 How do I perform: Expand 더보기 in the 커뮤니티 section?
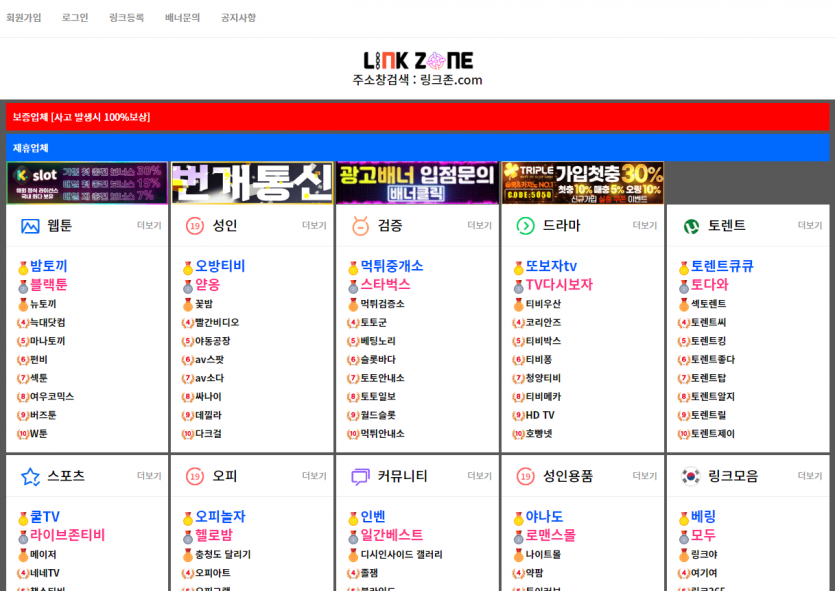tap(479, 476)
